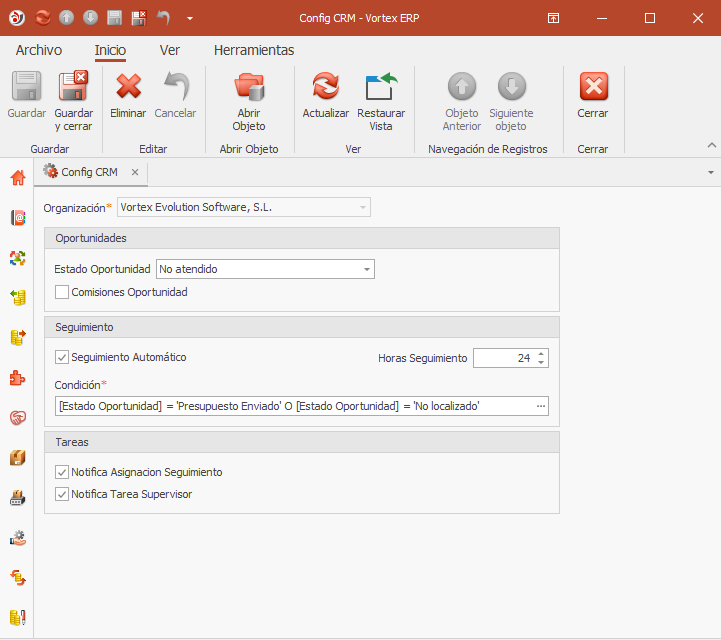Collapse the ribbon with the chevron arrow
The width and height of the screenshot is (721, 640).
[711, 145]
